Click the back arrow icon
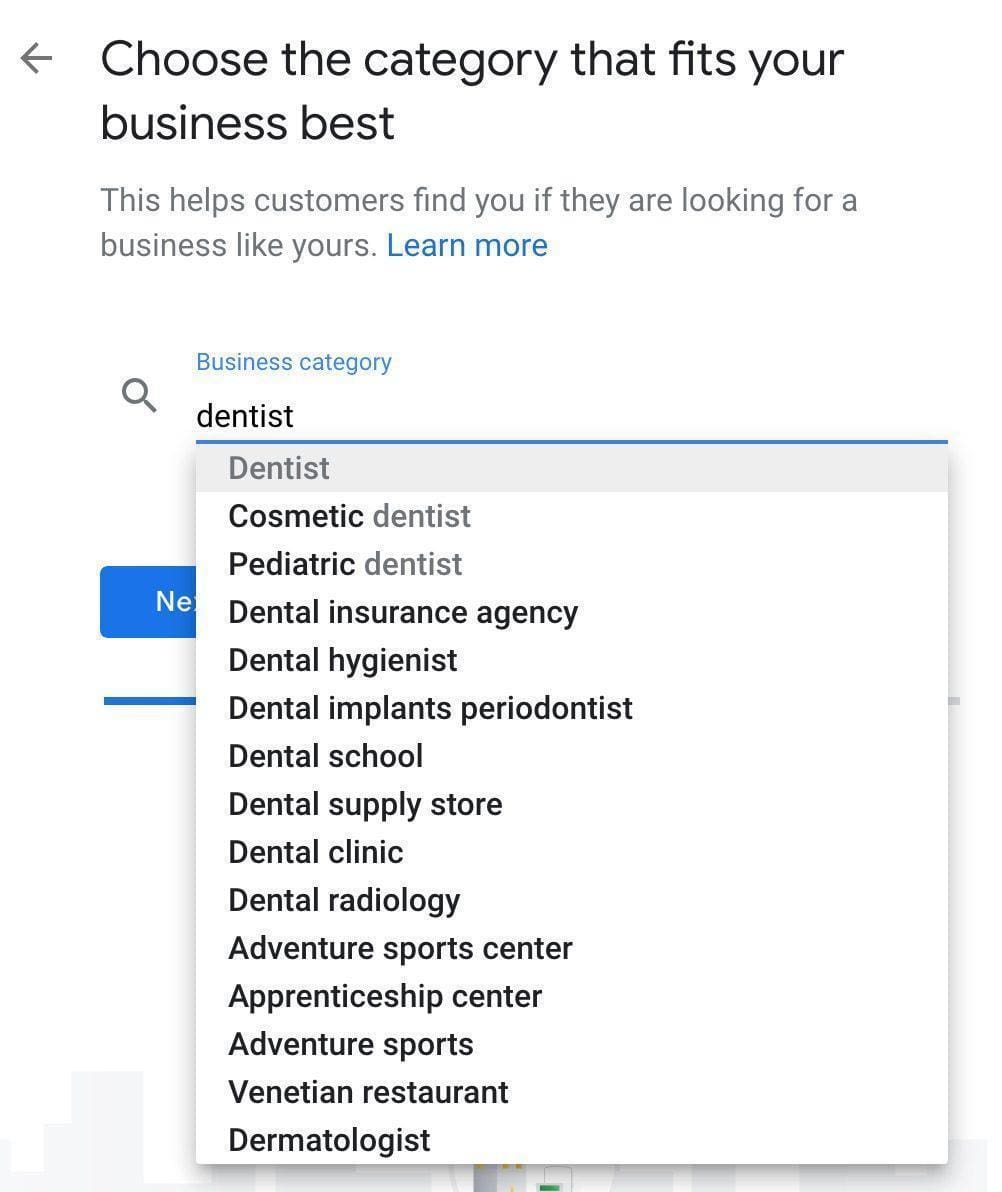 (x=37, y=59)
